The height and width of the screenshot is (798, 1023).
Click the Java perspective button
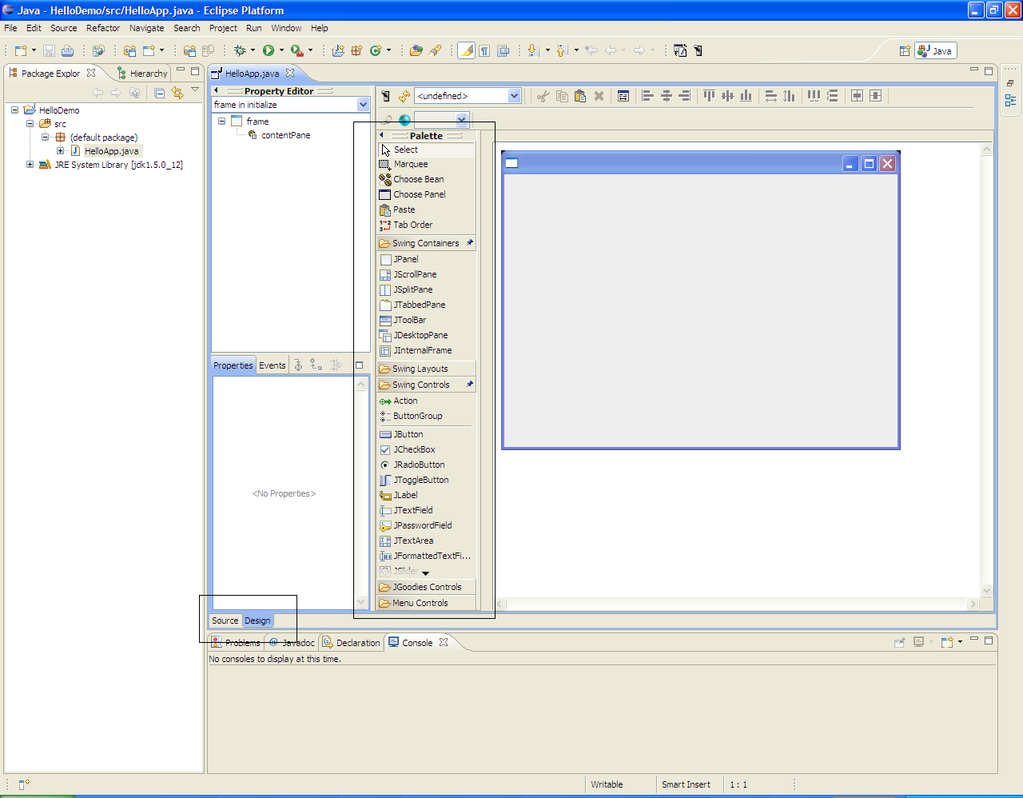pyautogui.click(x=936, y=51)
